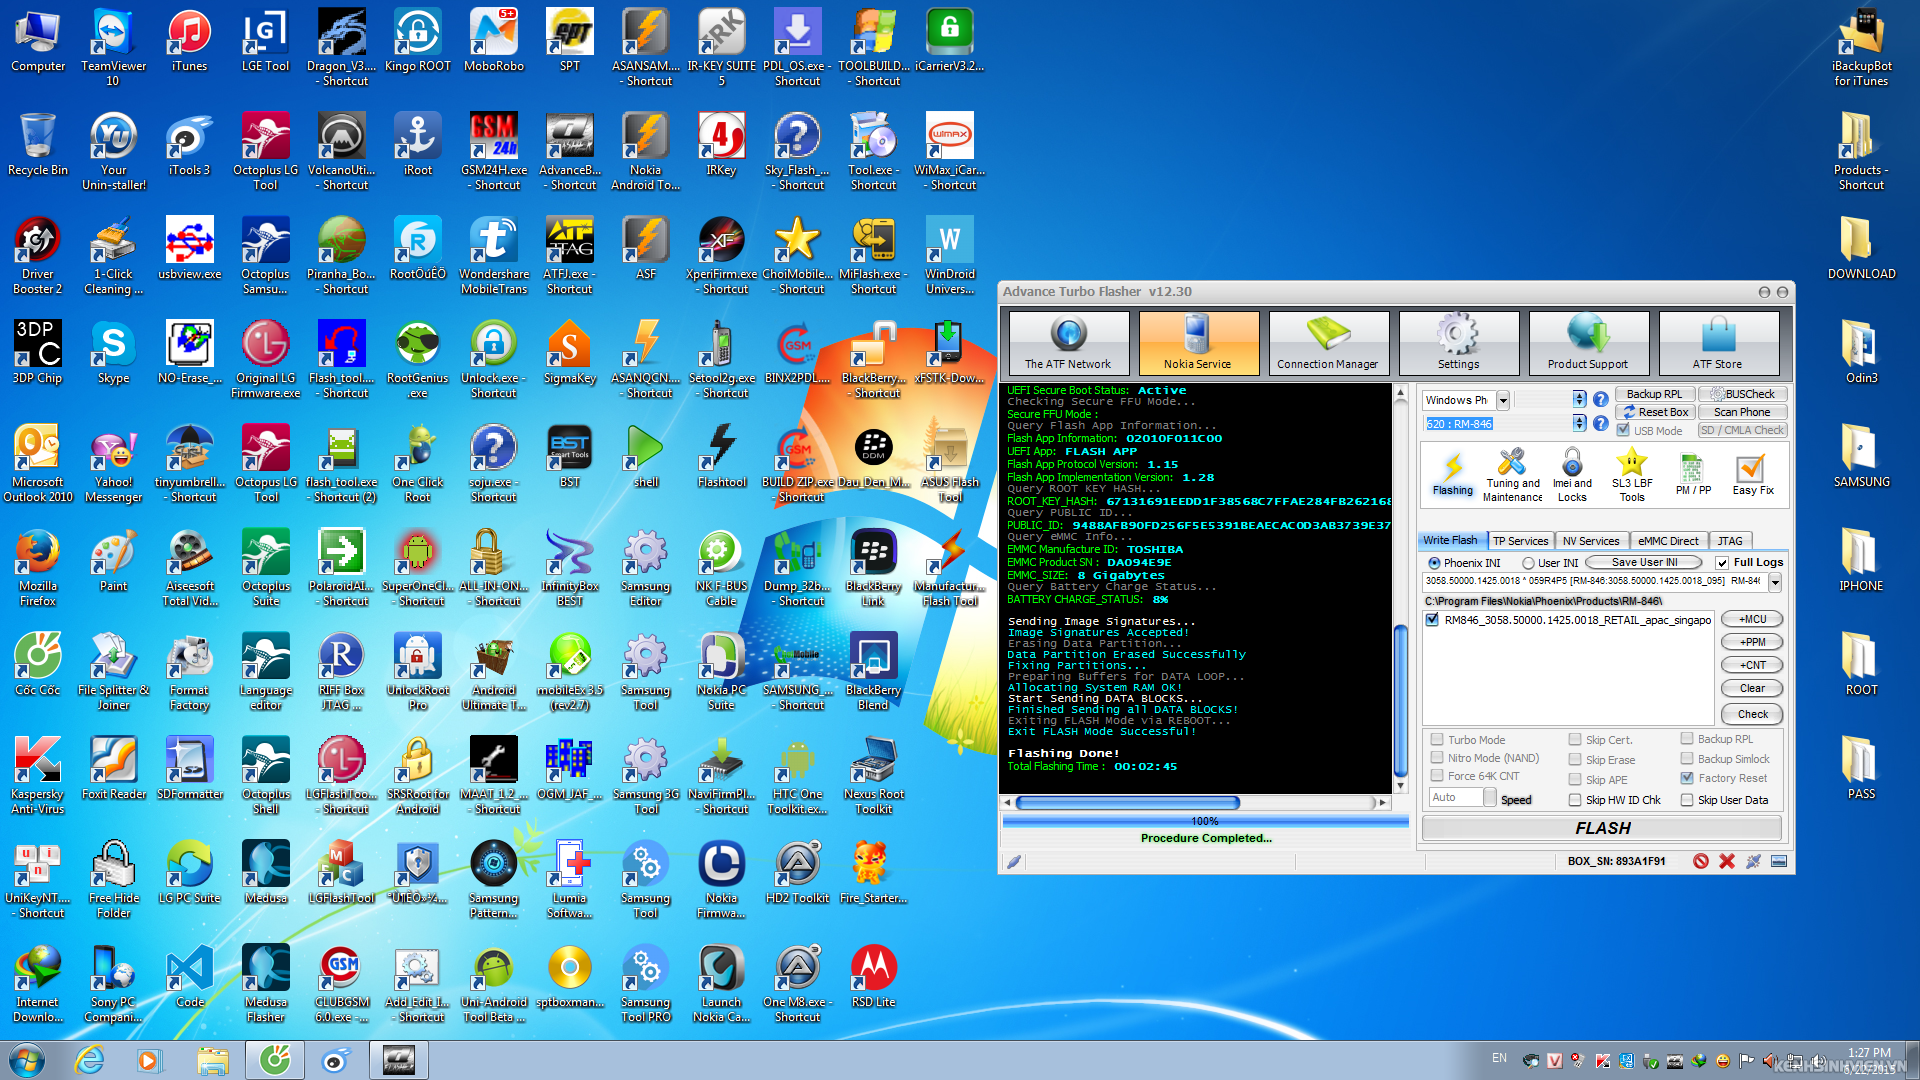Open SL3 LBF Tools star icon

click(x=1632, y=475)
